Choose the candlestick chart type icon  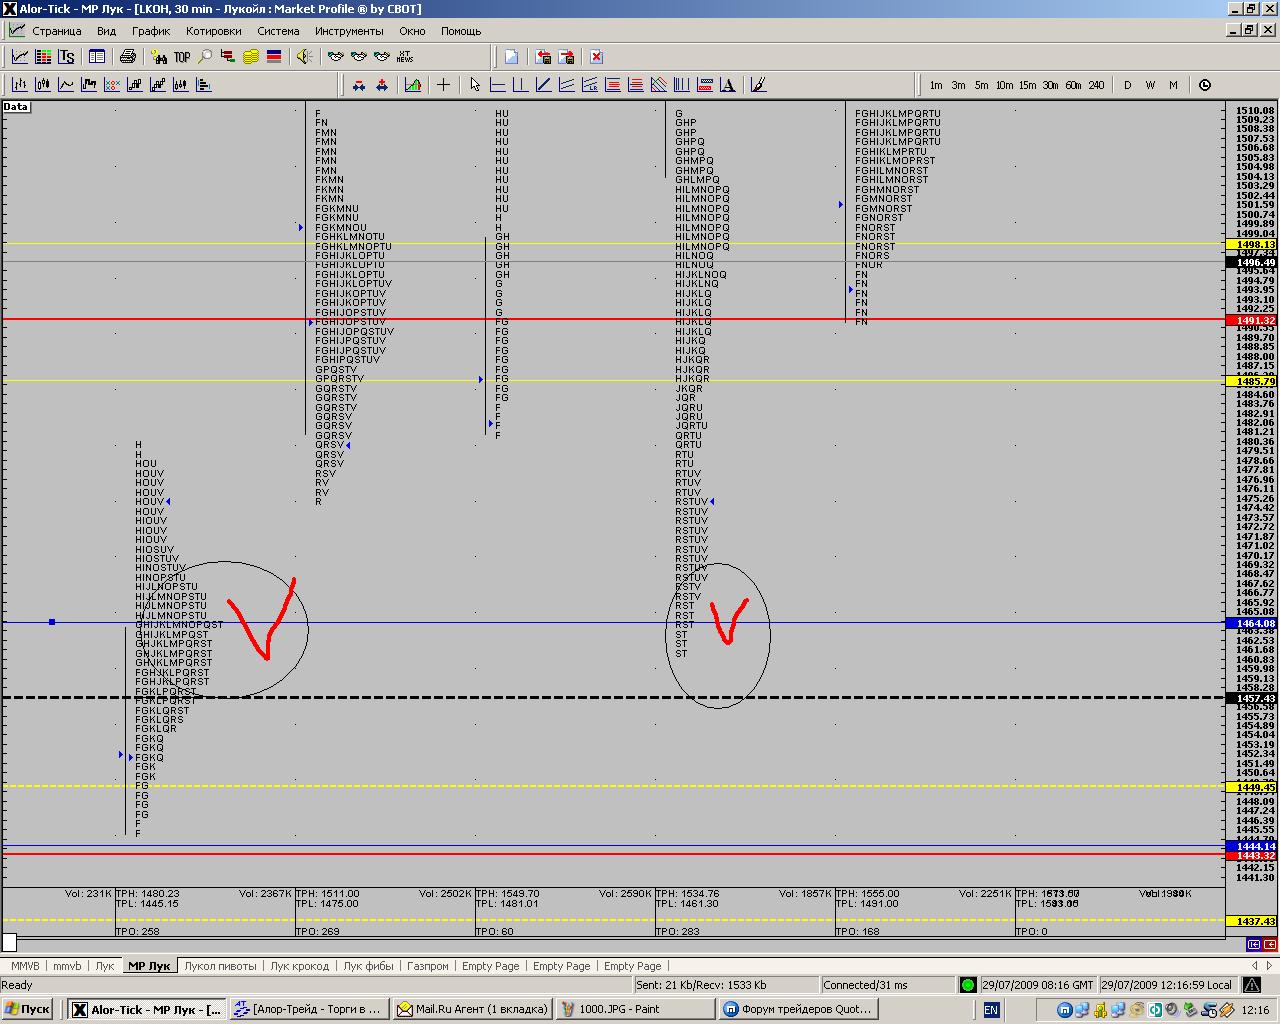click(x=43, y=85)
